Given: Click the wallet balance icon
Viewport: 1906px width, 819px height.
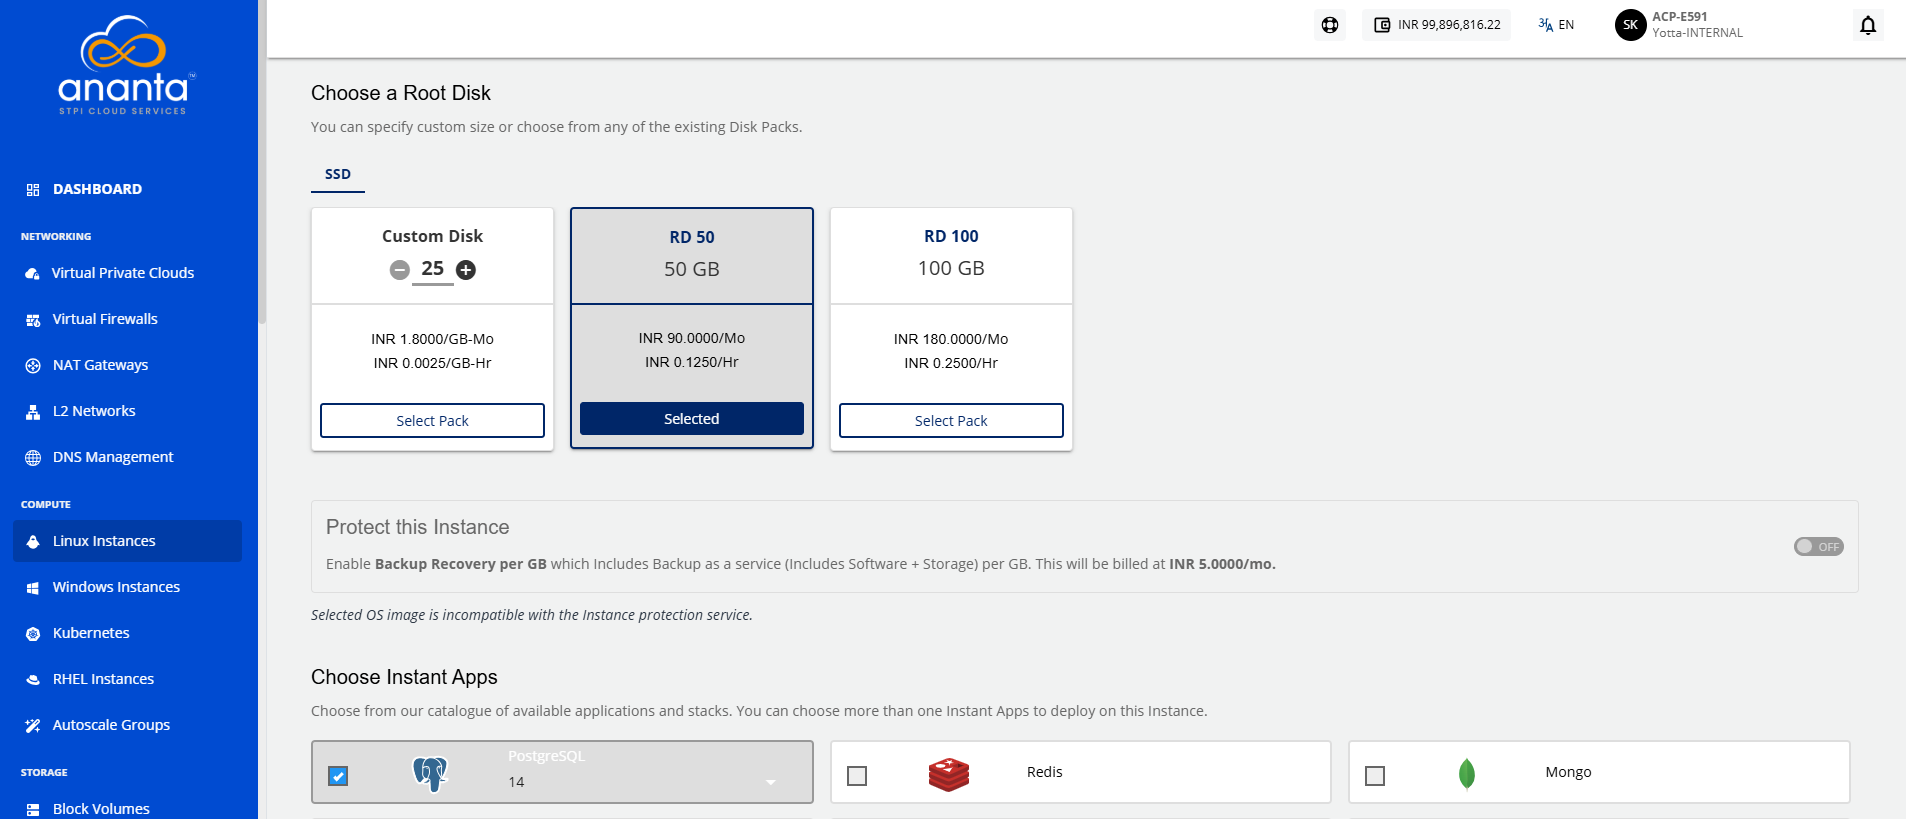Looking at the screenshot, I should point(1382,25).
